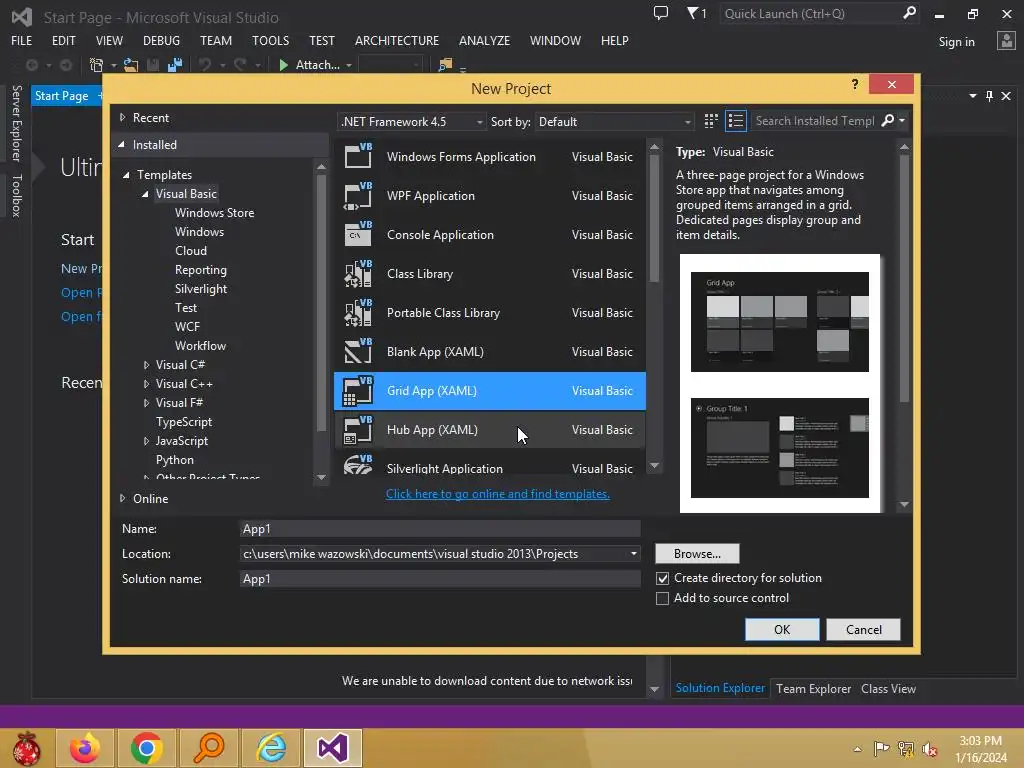
Task: Collapse the Installed section
Action: pyautogui.click(x=121, y=144)
